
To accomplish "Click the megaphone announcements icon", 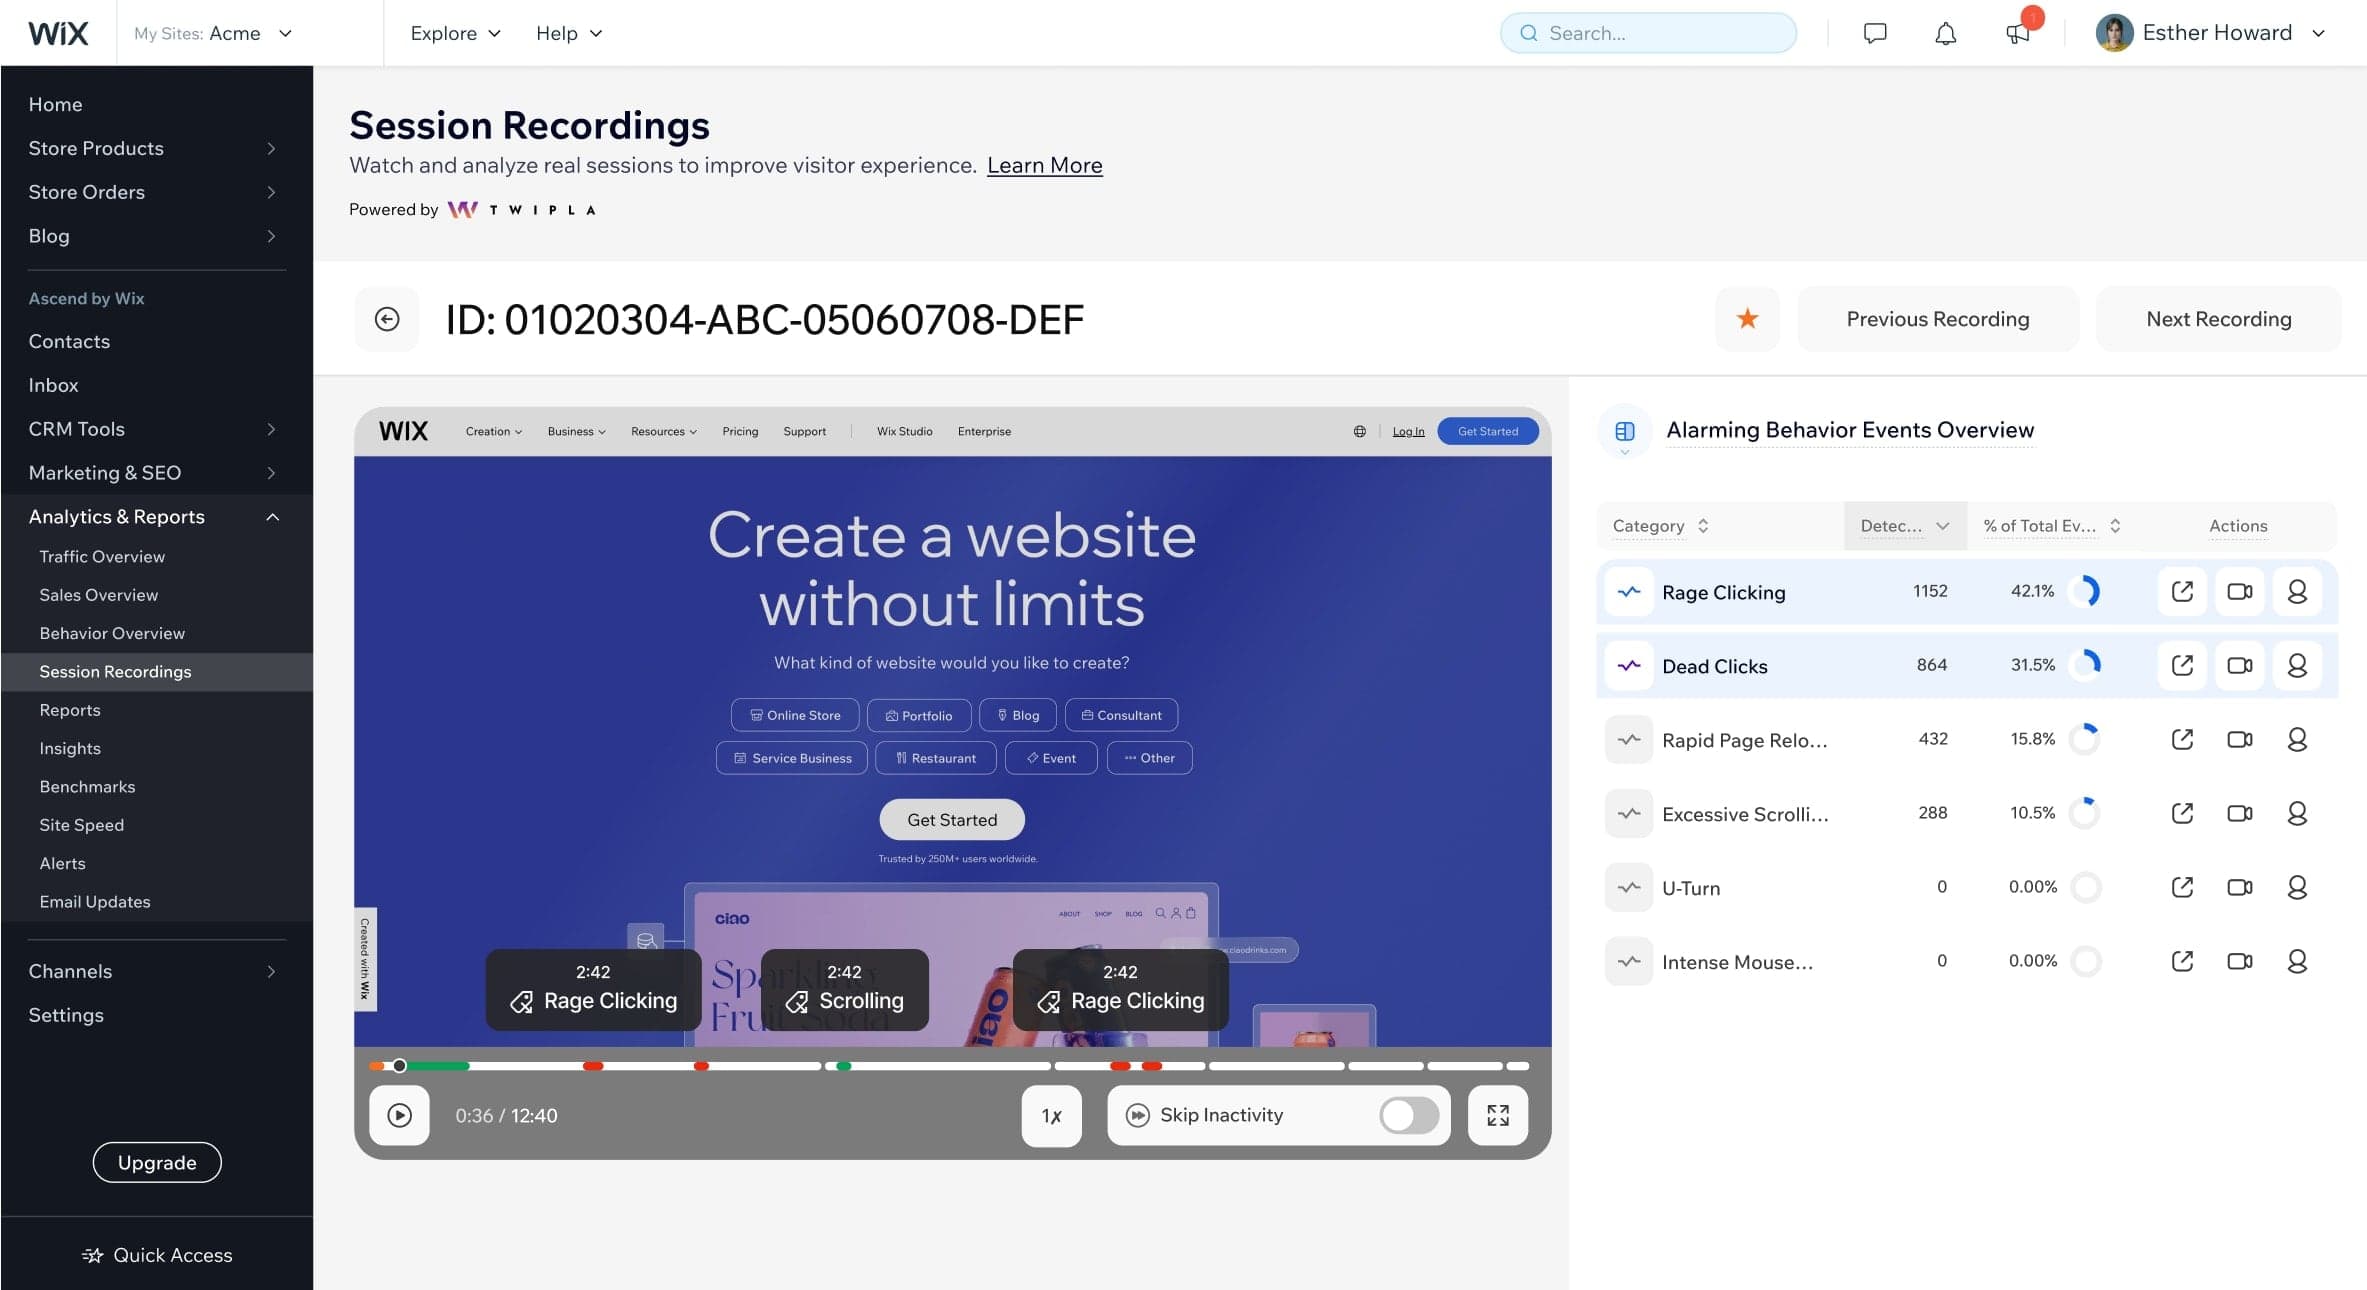I will tap(2017, 34).
